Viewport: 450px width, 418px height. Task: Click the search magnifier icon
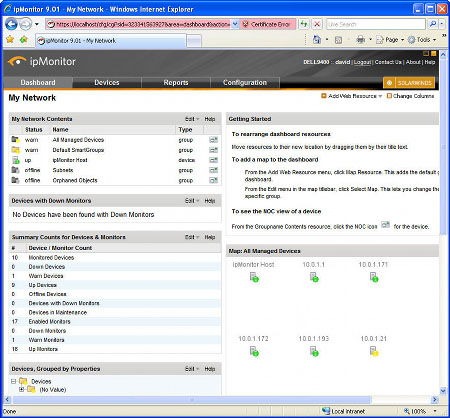[x=433, y=24]
